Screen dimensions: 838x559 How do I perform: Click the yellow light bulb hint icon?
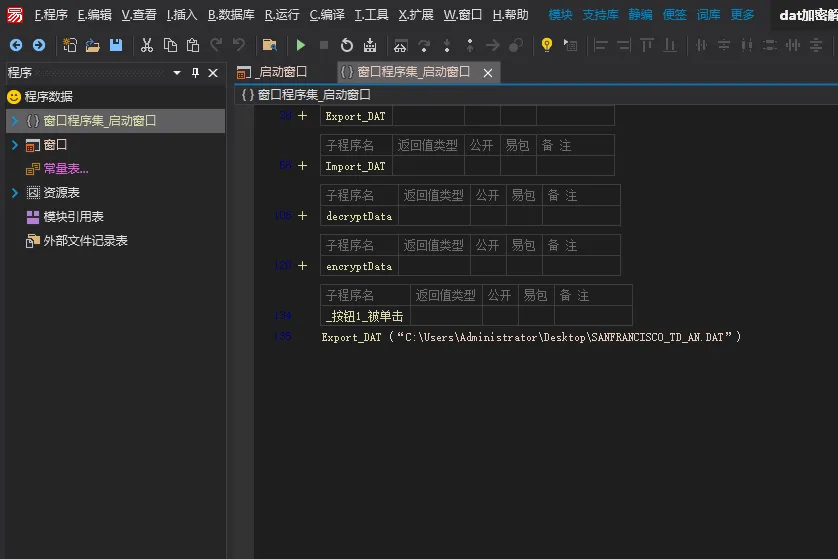coord(546,45)
